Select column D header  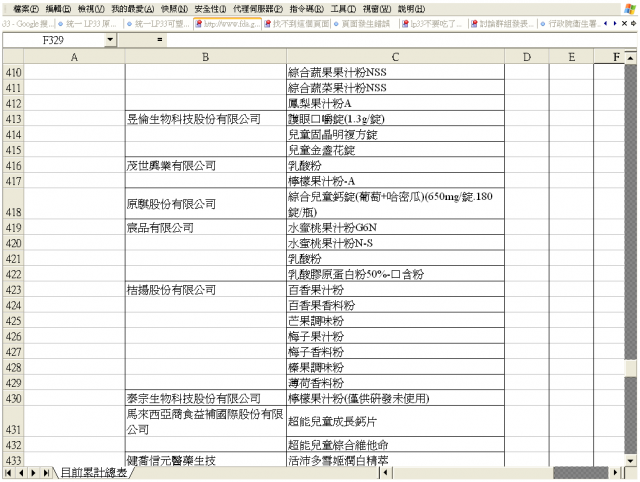coord(527,57)
